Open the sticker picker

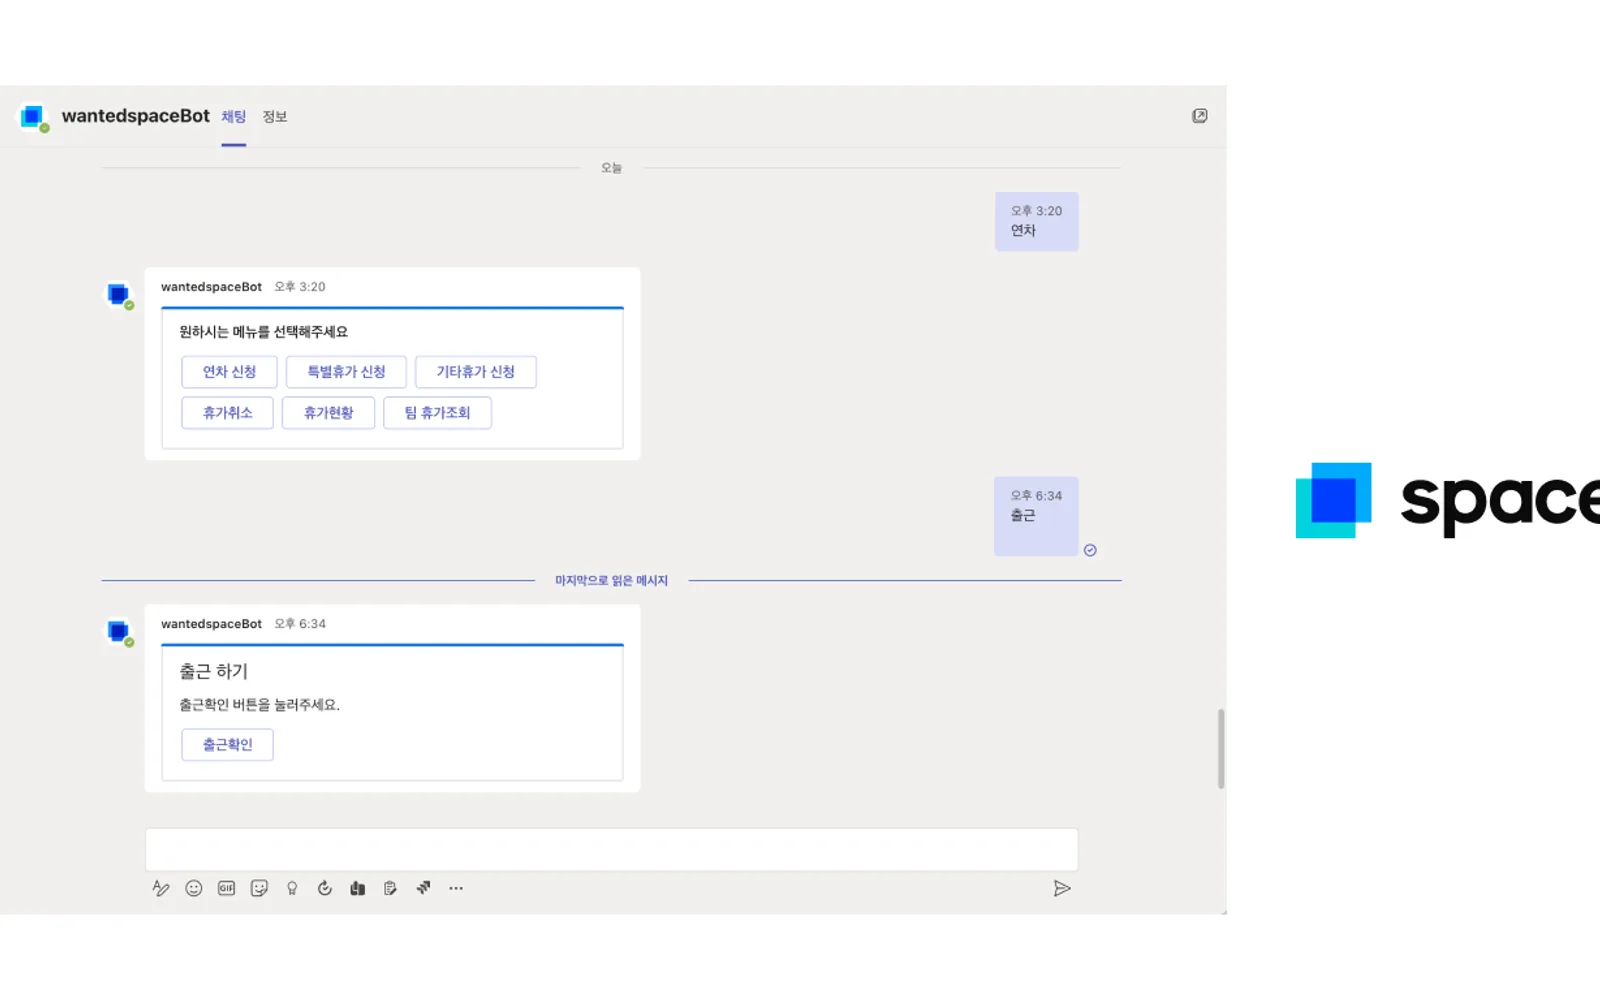[259, 888]
